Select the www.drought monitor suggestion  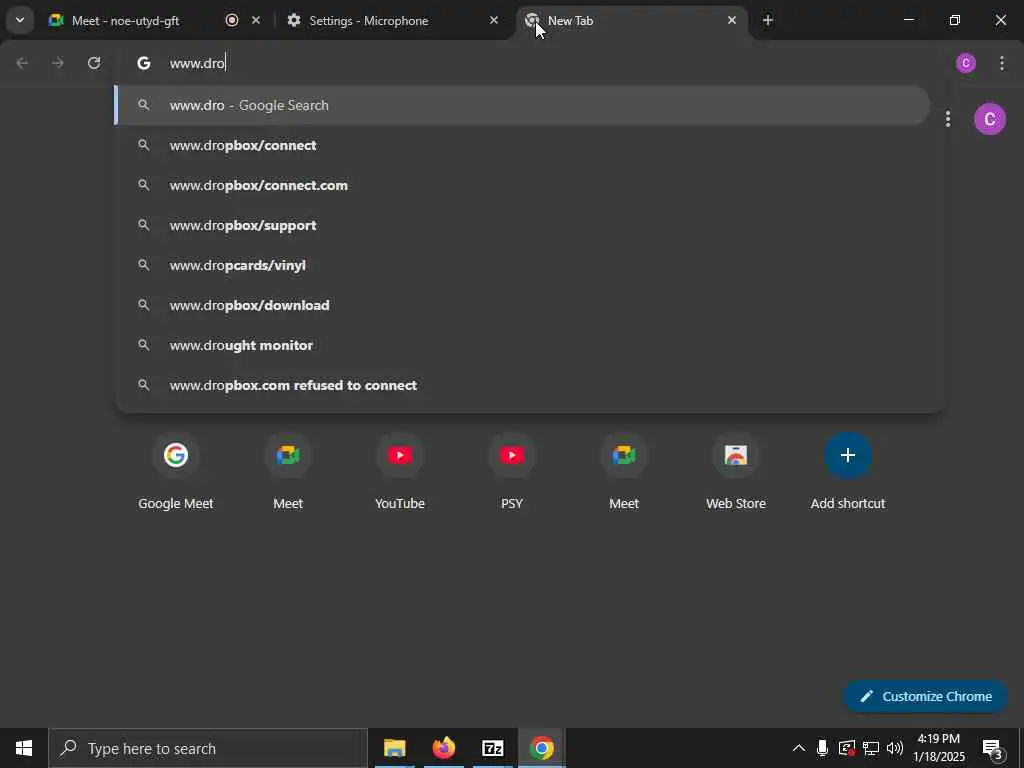522,345
